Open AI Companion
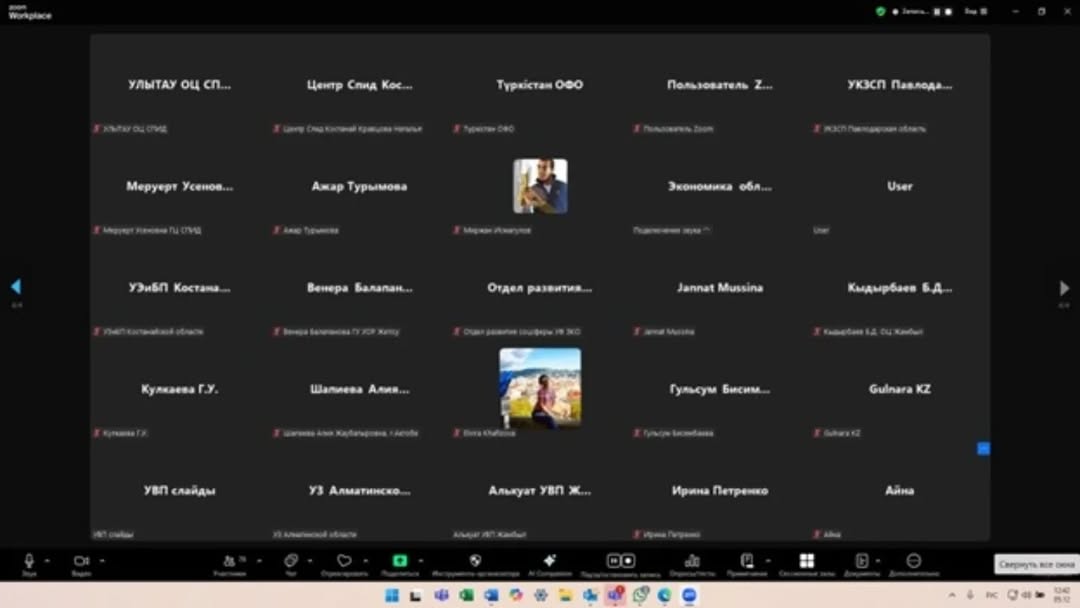This screenshot has height=608, width=1080. [549, 561]
